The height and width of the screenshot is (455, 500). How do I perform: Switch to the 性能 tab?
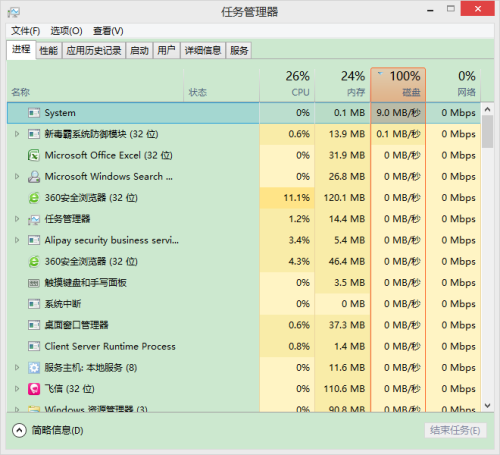pyautogui.click(x=49, y=51)
